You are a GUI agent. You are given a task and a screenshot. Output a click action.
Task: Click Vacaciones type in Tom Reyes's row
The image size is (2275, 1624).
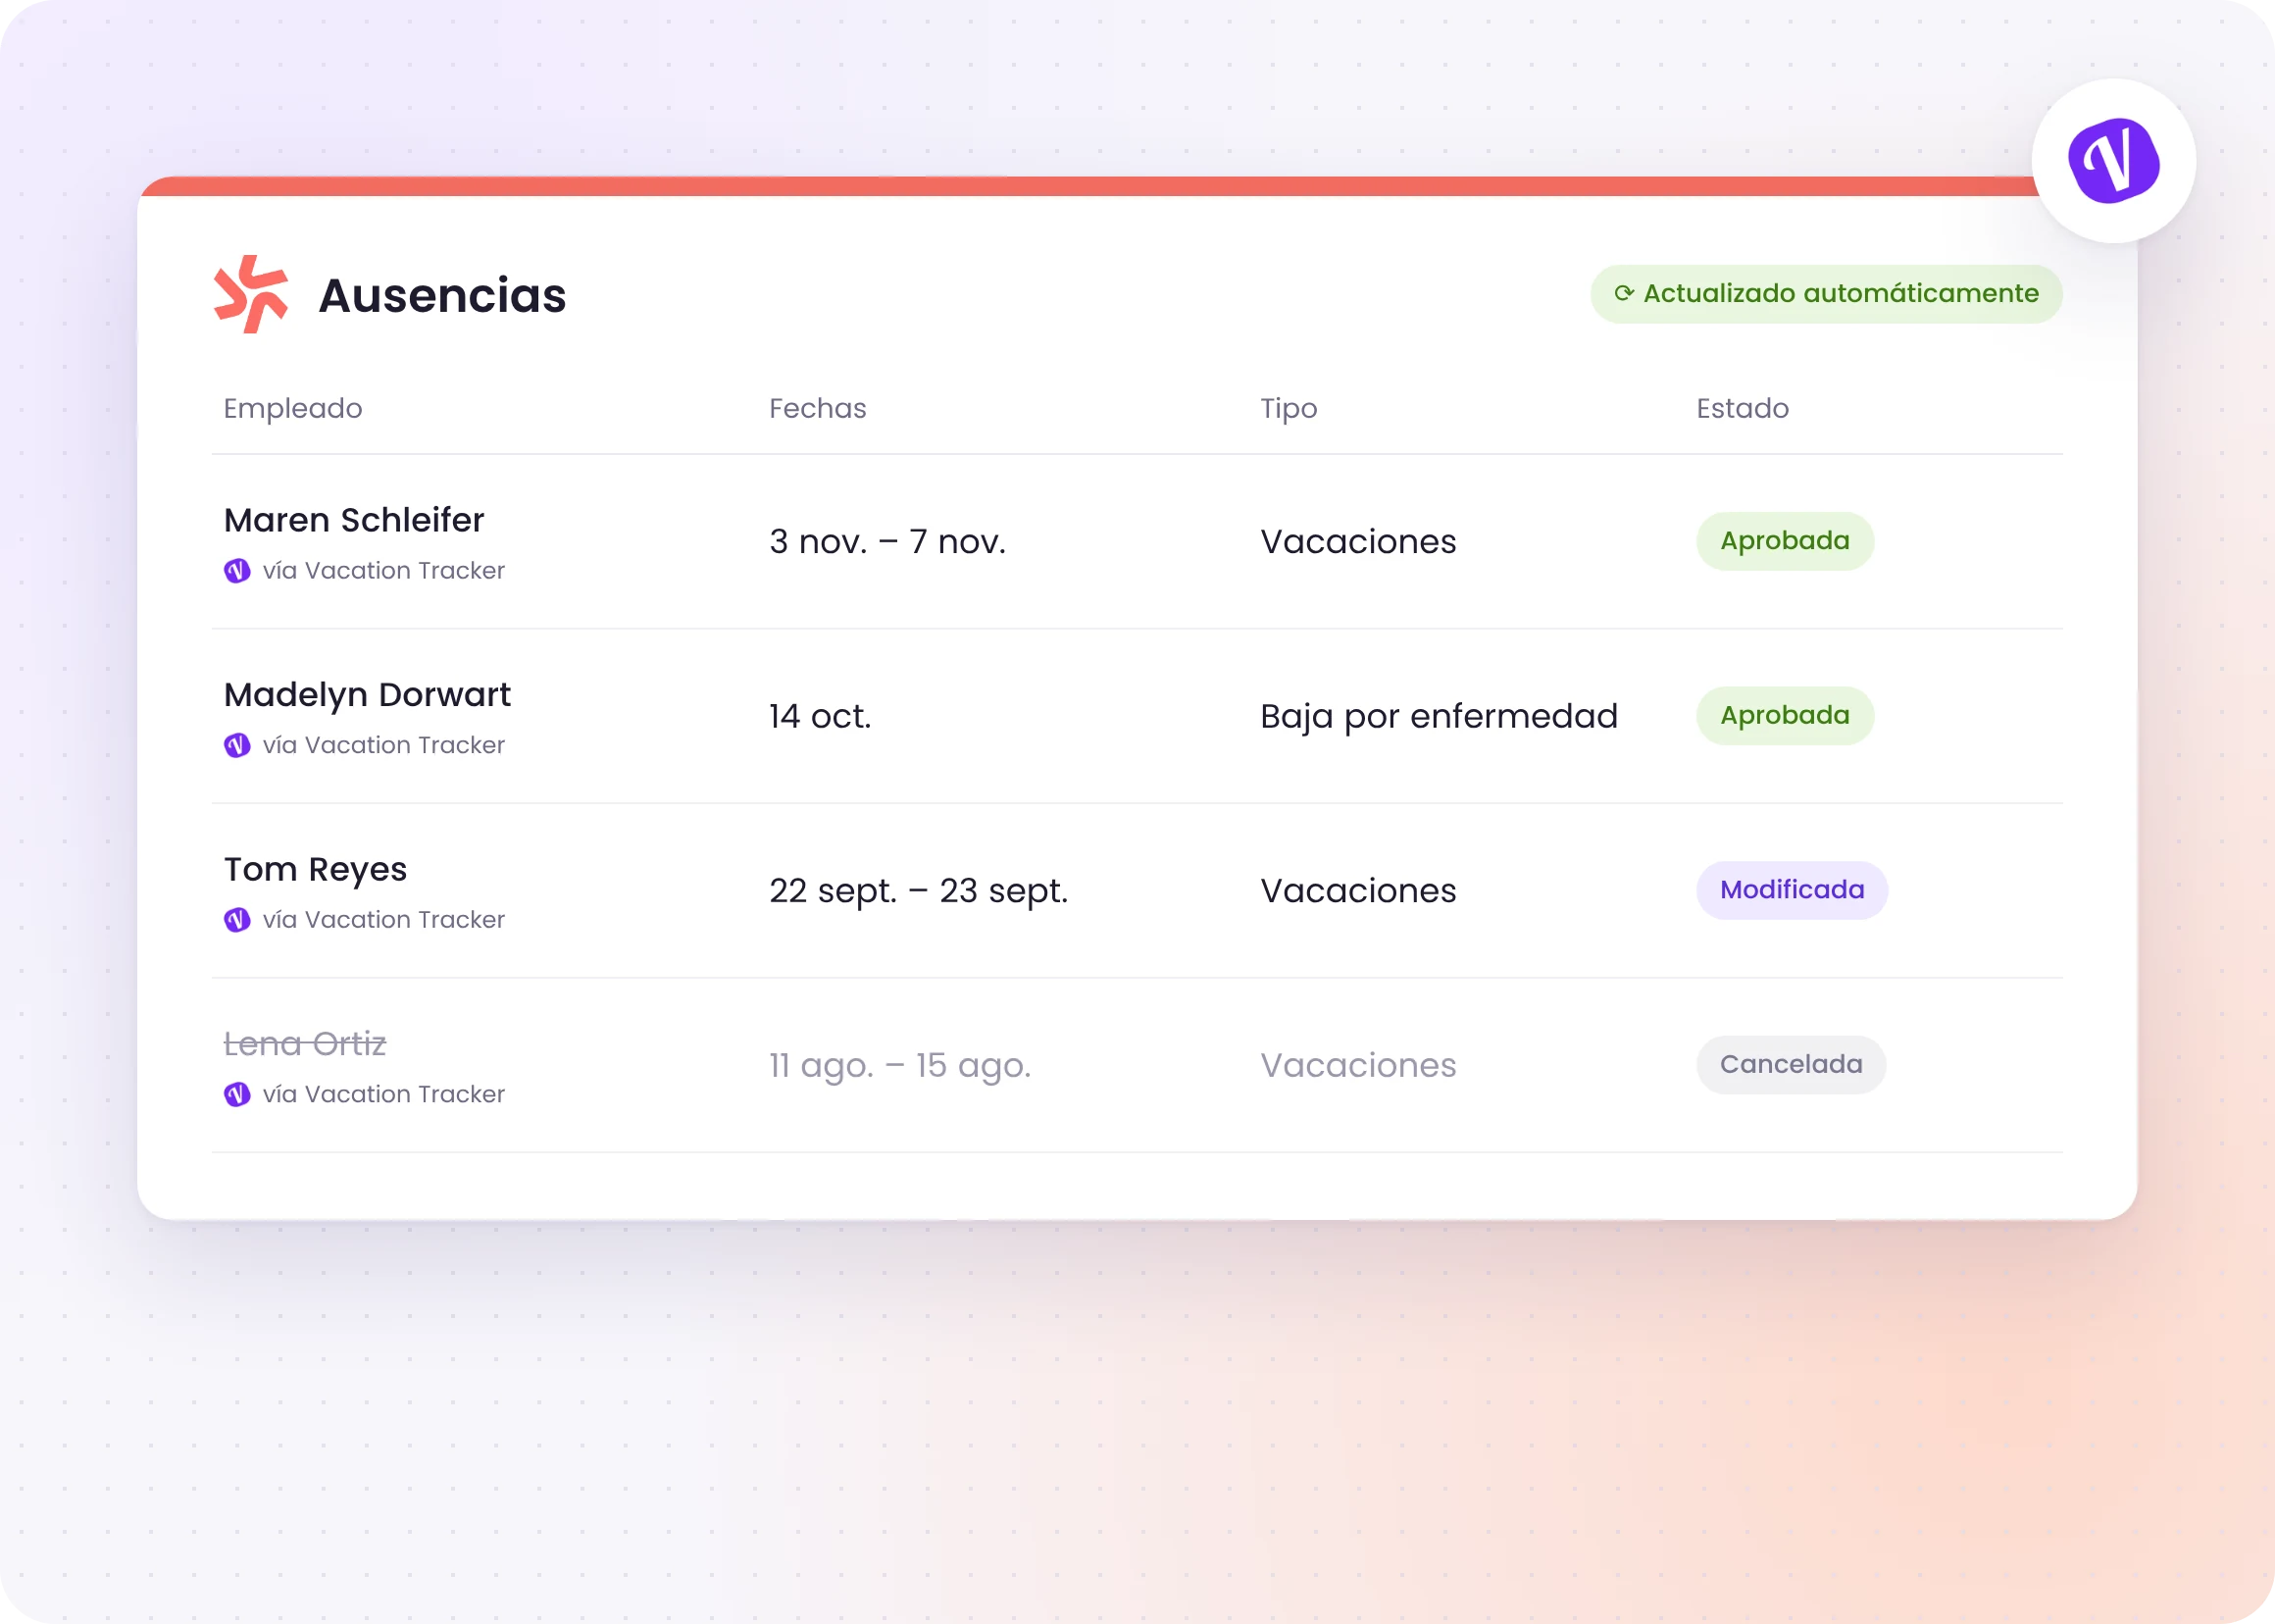pyautogui.click(x=1358, y=890)
